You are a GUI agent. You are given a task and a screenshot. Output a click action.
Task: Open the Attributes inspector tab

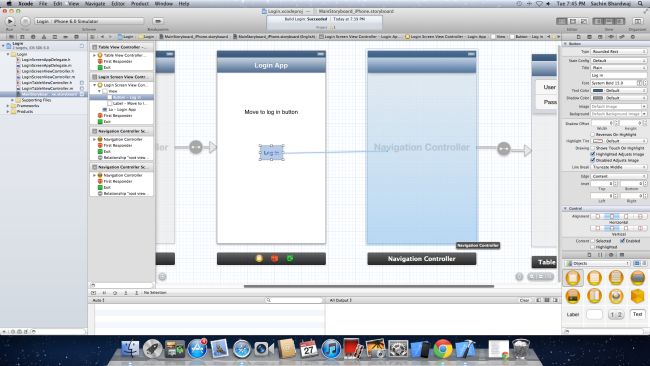(611, 37)
